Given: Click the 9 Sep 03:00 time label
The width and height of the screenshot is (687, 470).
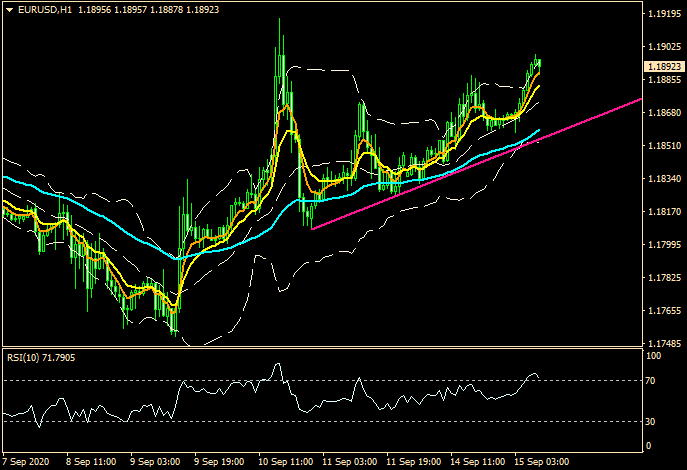Looking at the screenshot, I should [x=154, y=462].
